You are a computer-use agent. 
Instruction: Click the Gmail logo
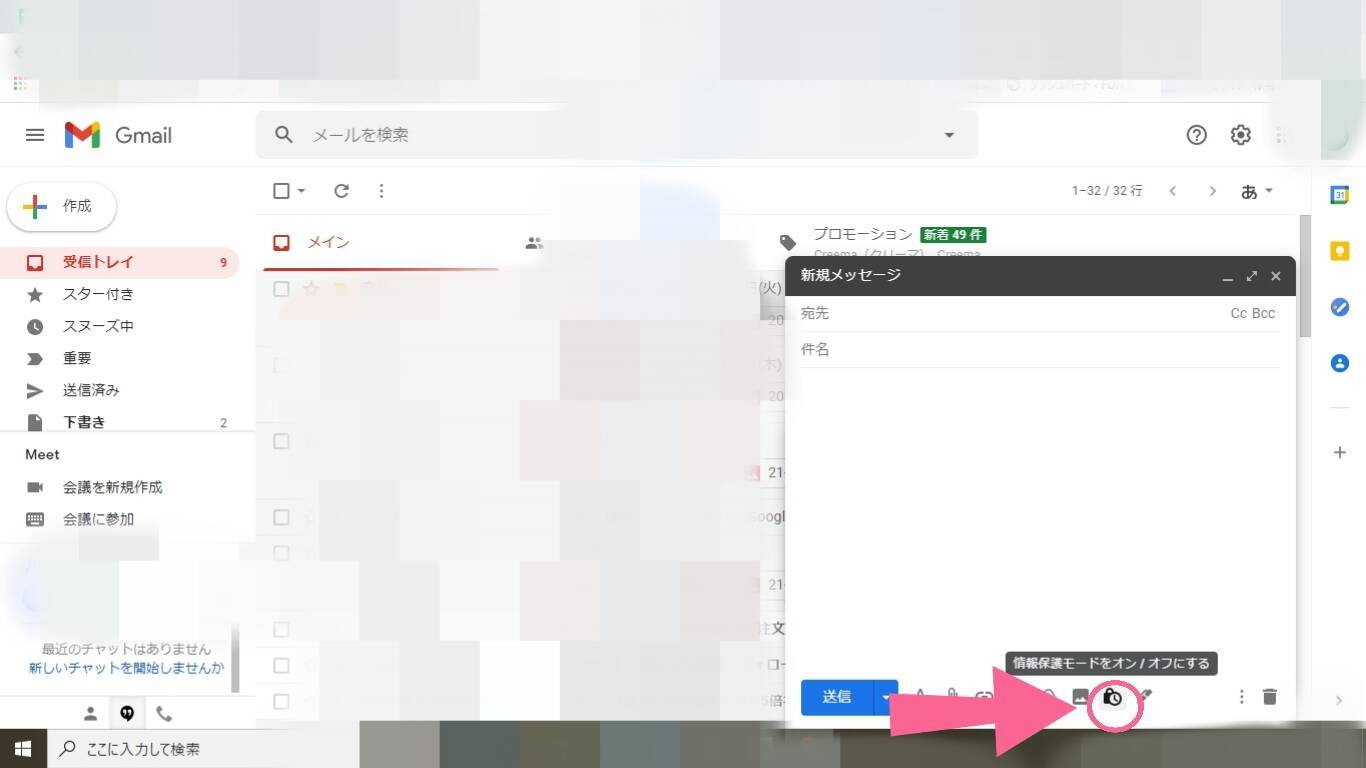[x=118, y=135]
